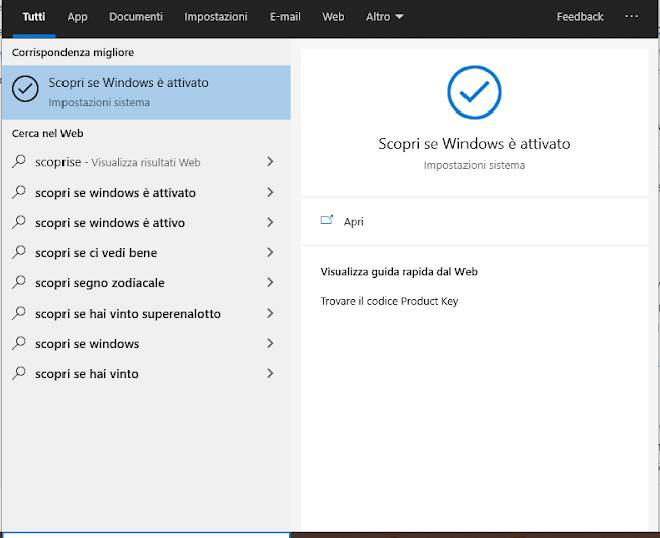Click the Feedback button
This screenshot has width=660, height=538.
coord(580,17)
